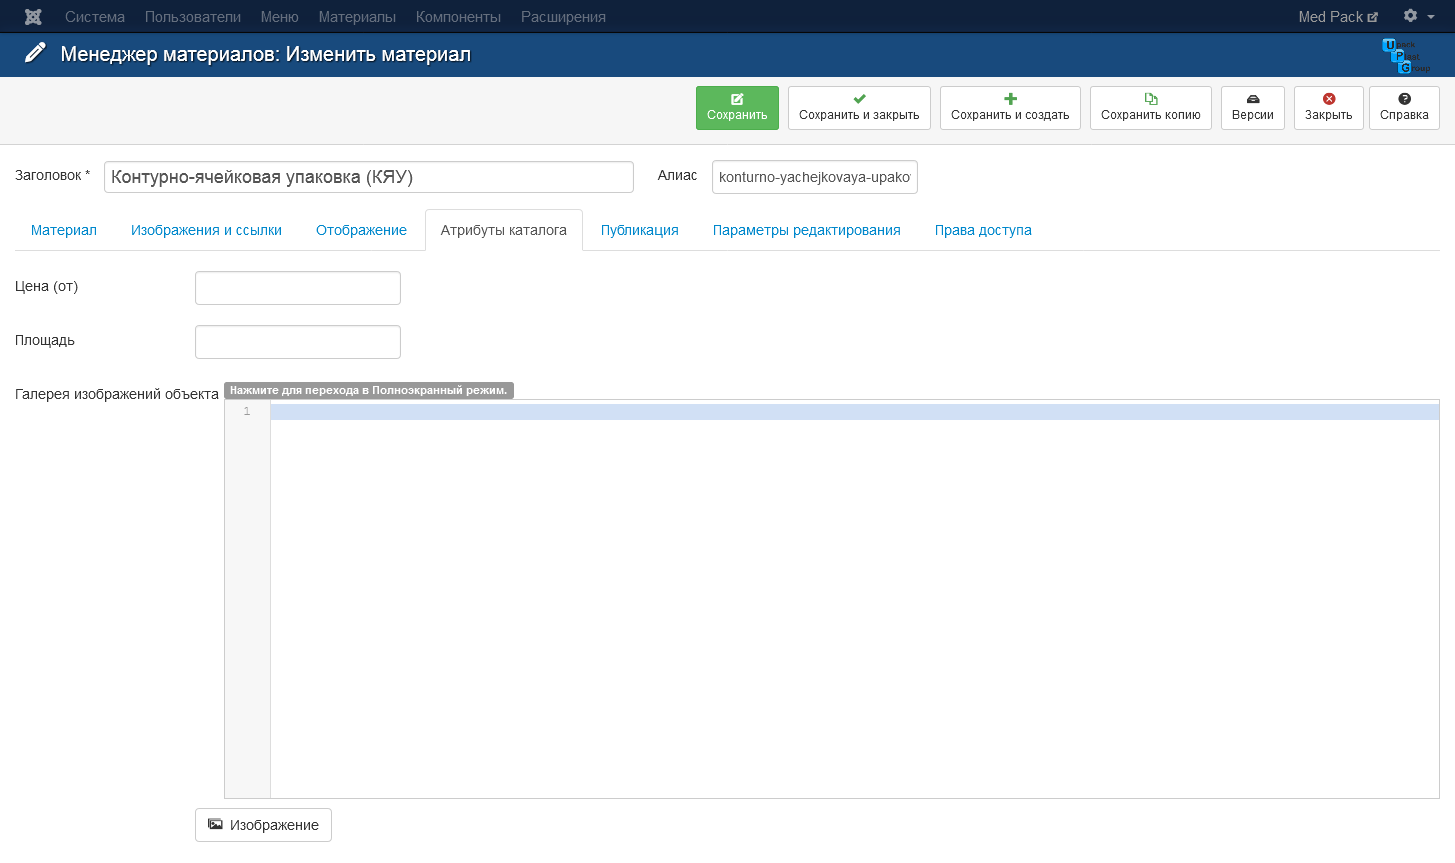The image size is (1455, 863).
Task: Click the "Площадь" label
Action: pyautogui.click(x=45, y=340)
